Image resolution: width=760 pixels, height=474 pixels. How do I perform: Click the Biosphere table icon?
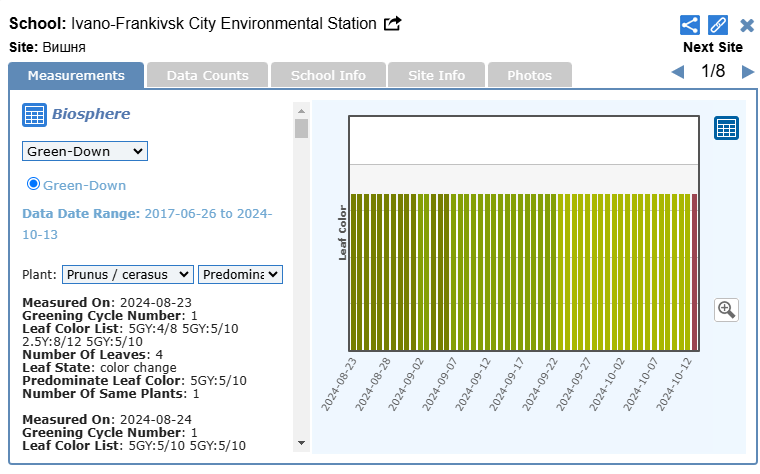pyautogui.click(x=34, y=115)
